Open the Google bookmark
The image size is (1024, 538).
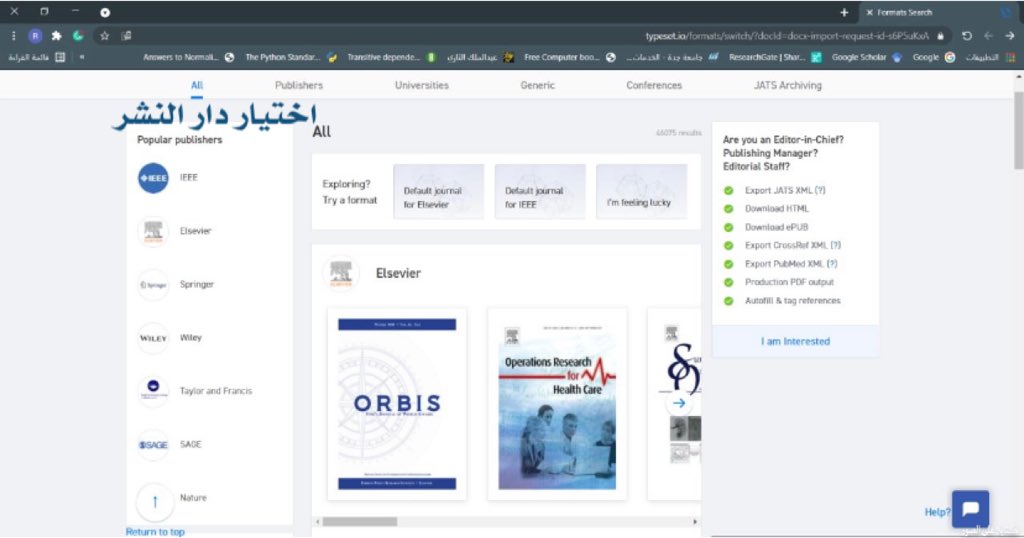[933, 57]
